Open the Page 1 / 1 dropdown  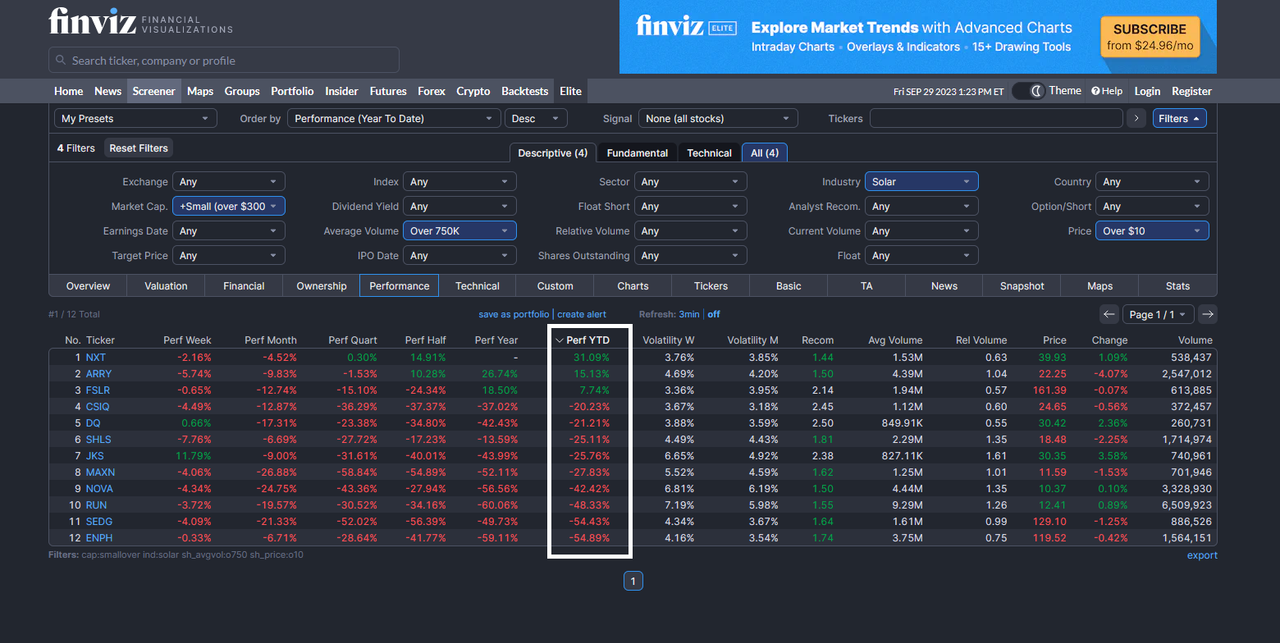pyautogui.click(x=1159, y=314)
